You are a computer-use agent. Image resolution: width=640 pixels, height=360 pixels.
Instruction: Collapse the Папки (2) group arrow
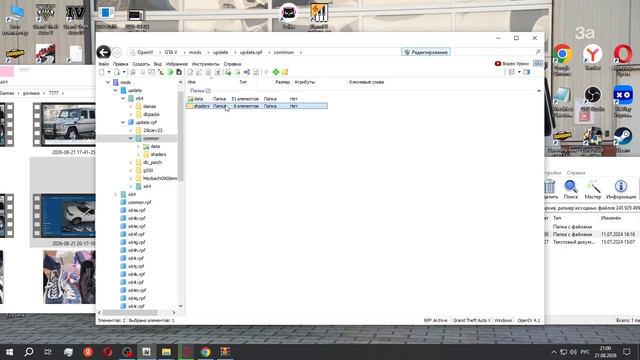[x=539, y=91]
